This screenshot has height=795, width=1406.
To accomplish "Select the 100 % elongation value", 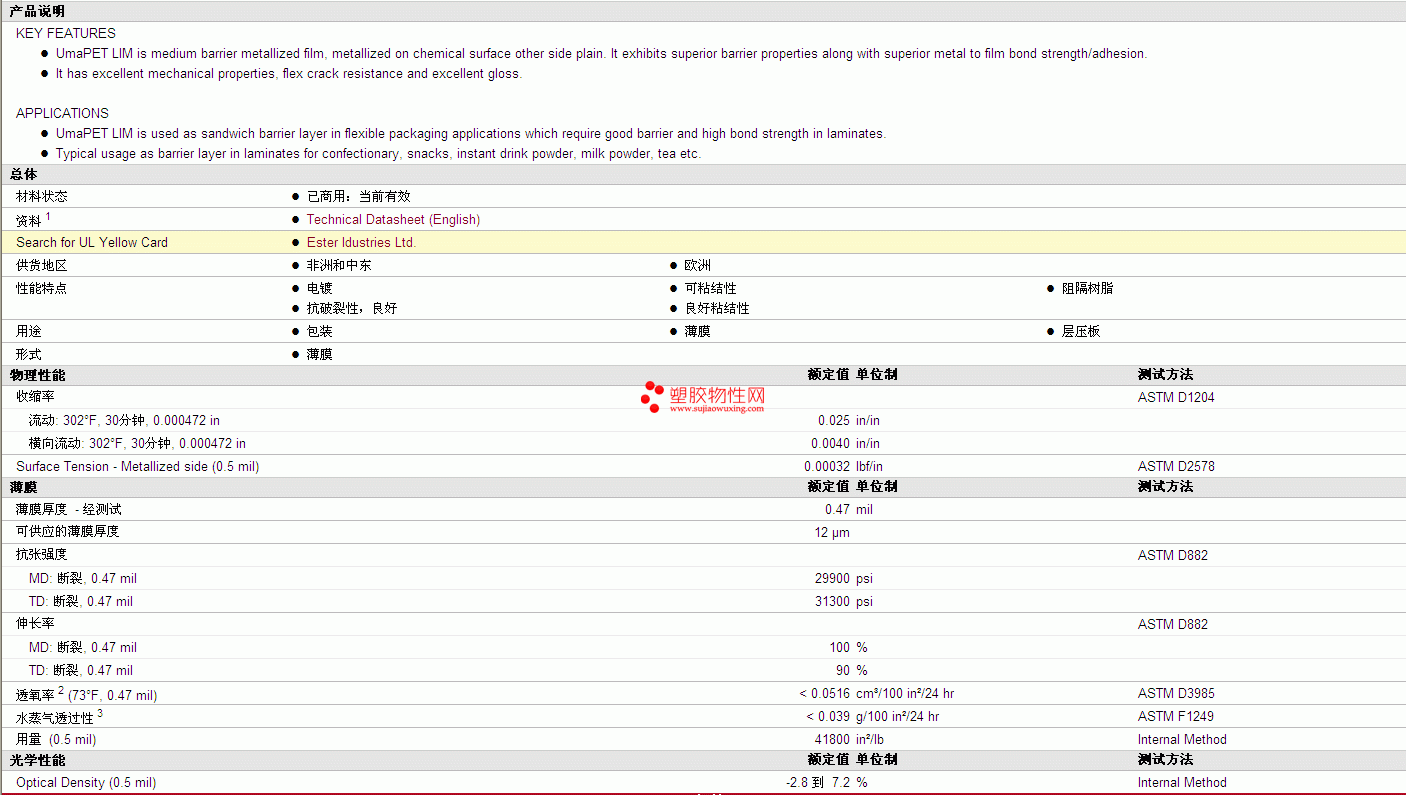I will click(x=839, y=648).
